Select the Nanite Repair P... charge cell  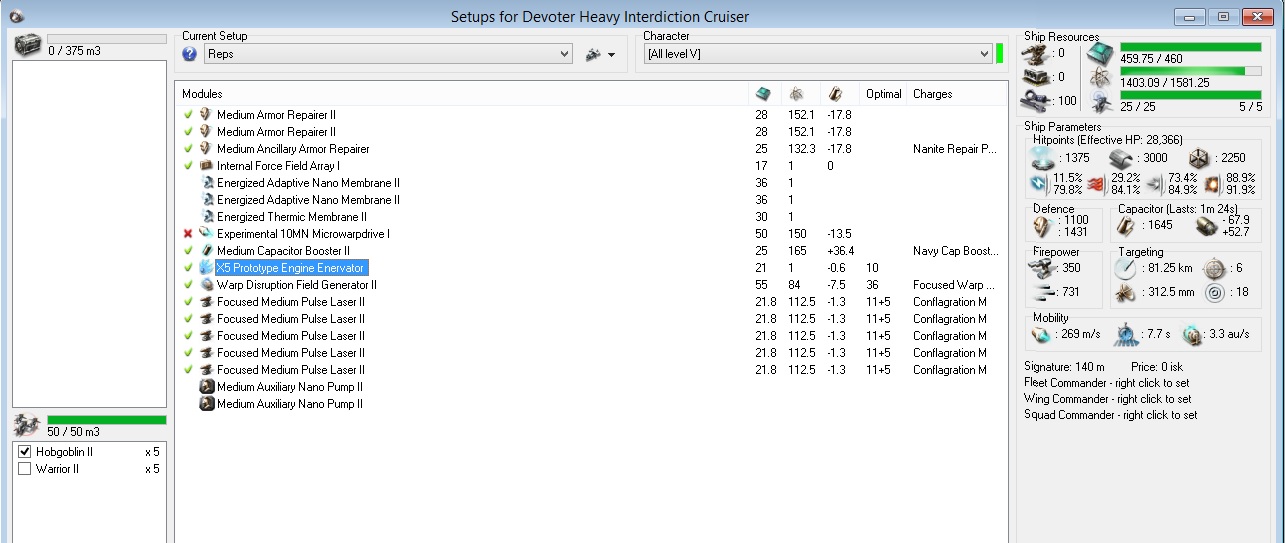point(955,149)
